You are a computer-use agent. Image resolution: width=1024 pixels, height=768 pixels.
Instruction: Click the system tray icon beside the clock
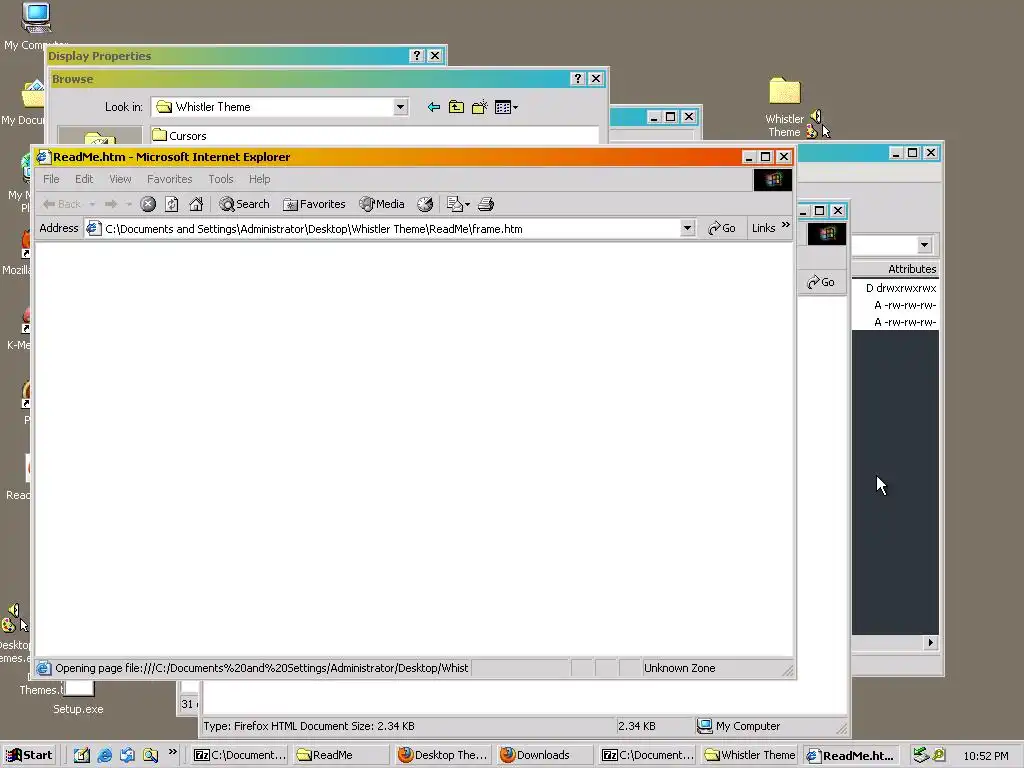click(x=938, y=755)
